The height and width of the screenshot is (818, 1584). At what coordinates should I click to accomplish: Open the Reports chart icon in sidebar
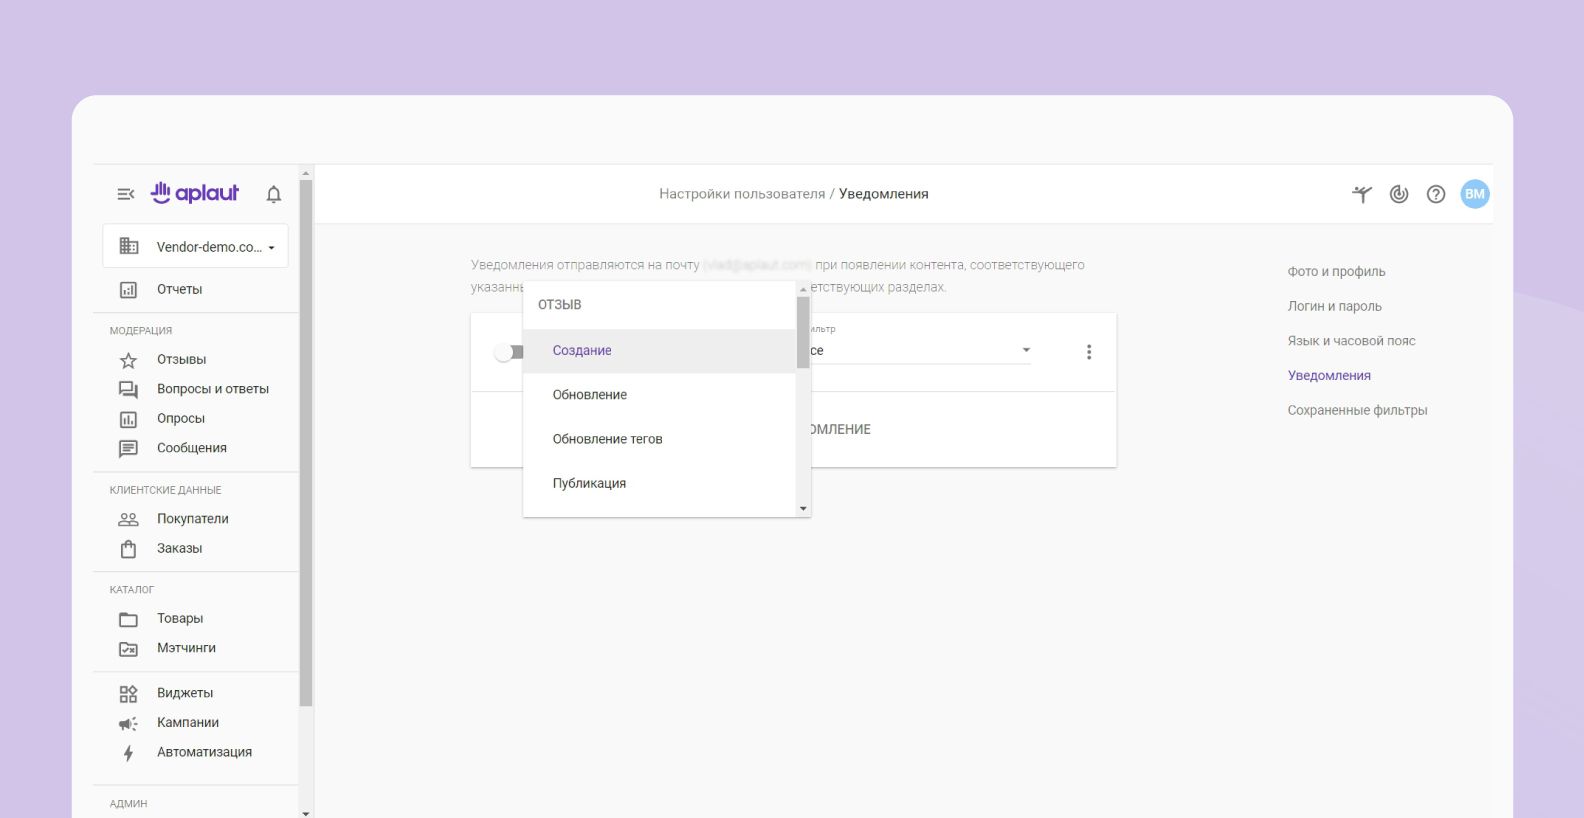pyautogui.click(x=128, y=290)
